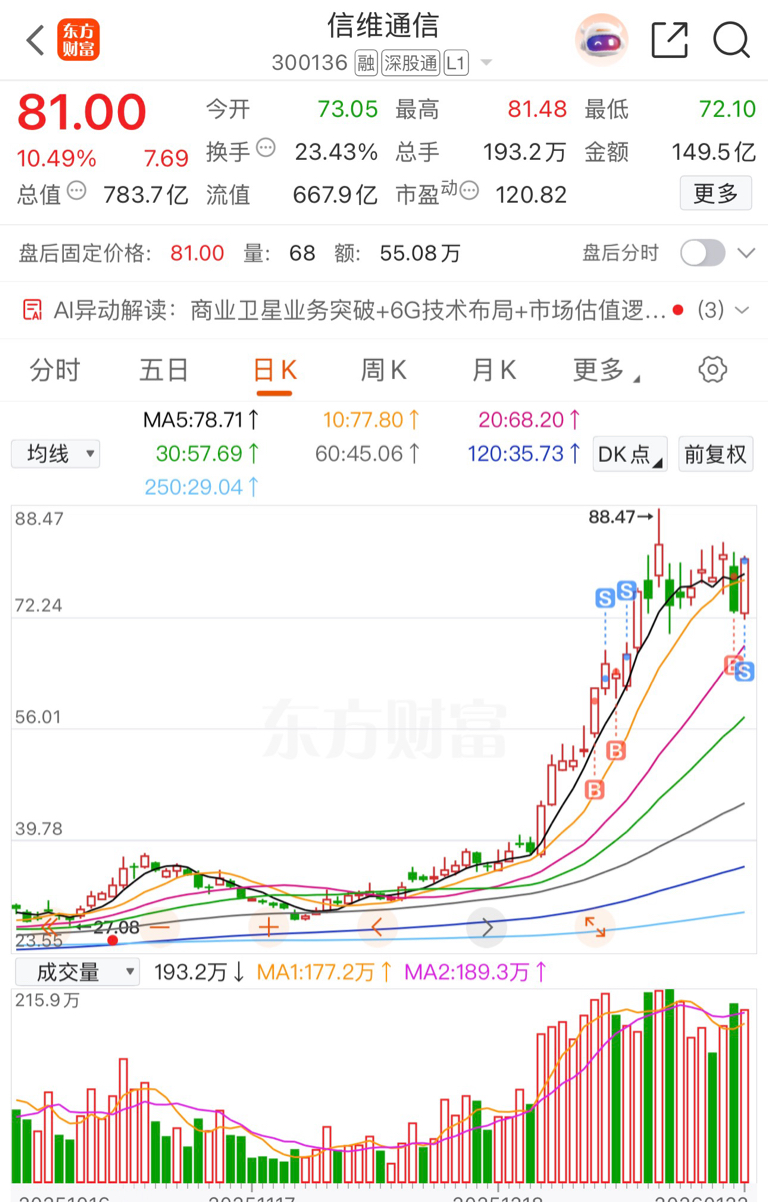
Task: Toggle the 盘后分时 switch
Action: (x=702, y=253)
